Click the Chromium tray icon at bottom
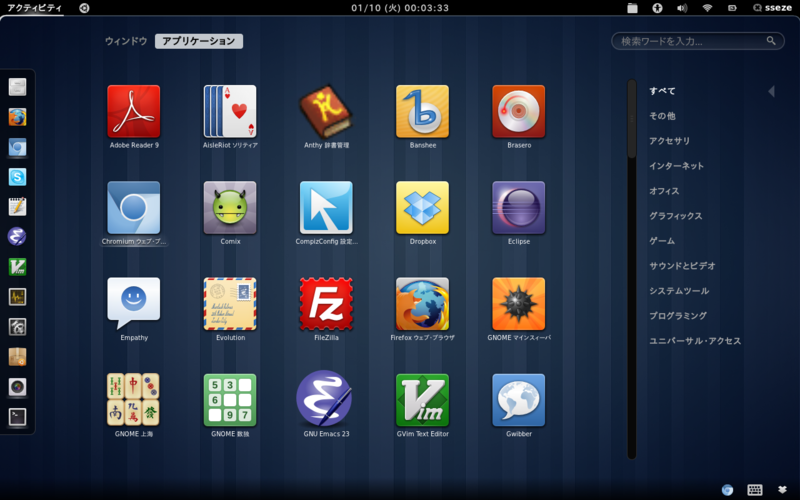Viewport: 800px width, 500px height. point(728,490)
